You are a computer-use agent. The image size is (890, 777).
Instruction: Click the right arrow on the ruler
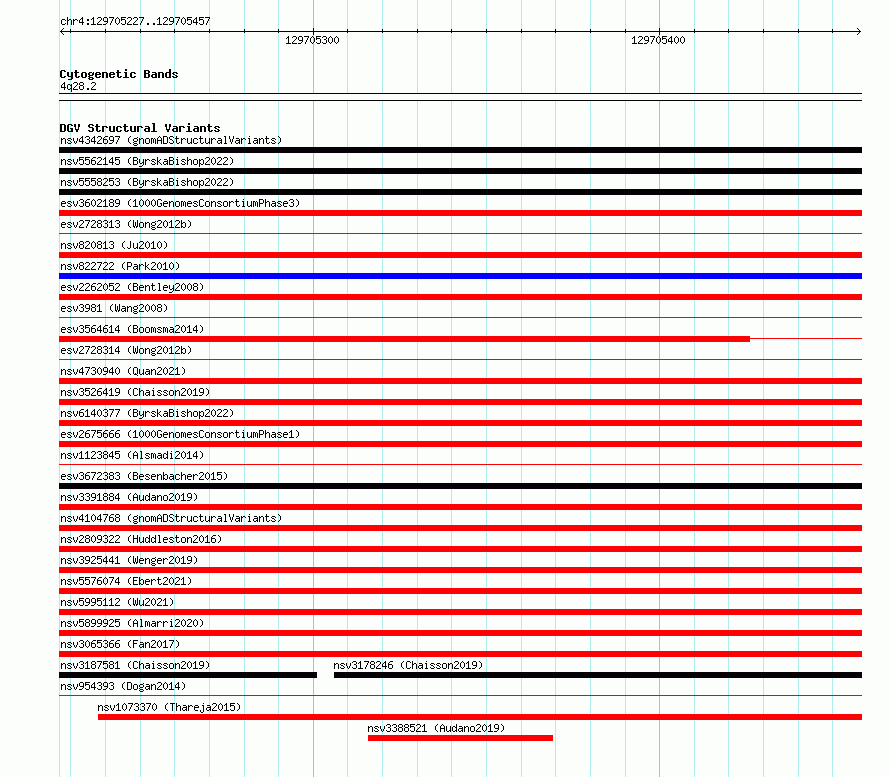point(858,31)
